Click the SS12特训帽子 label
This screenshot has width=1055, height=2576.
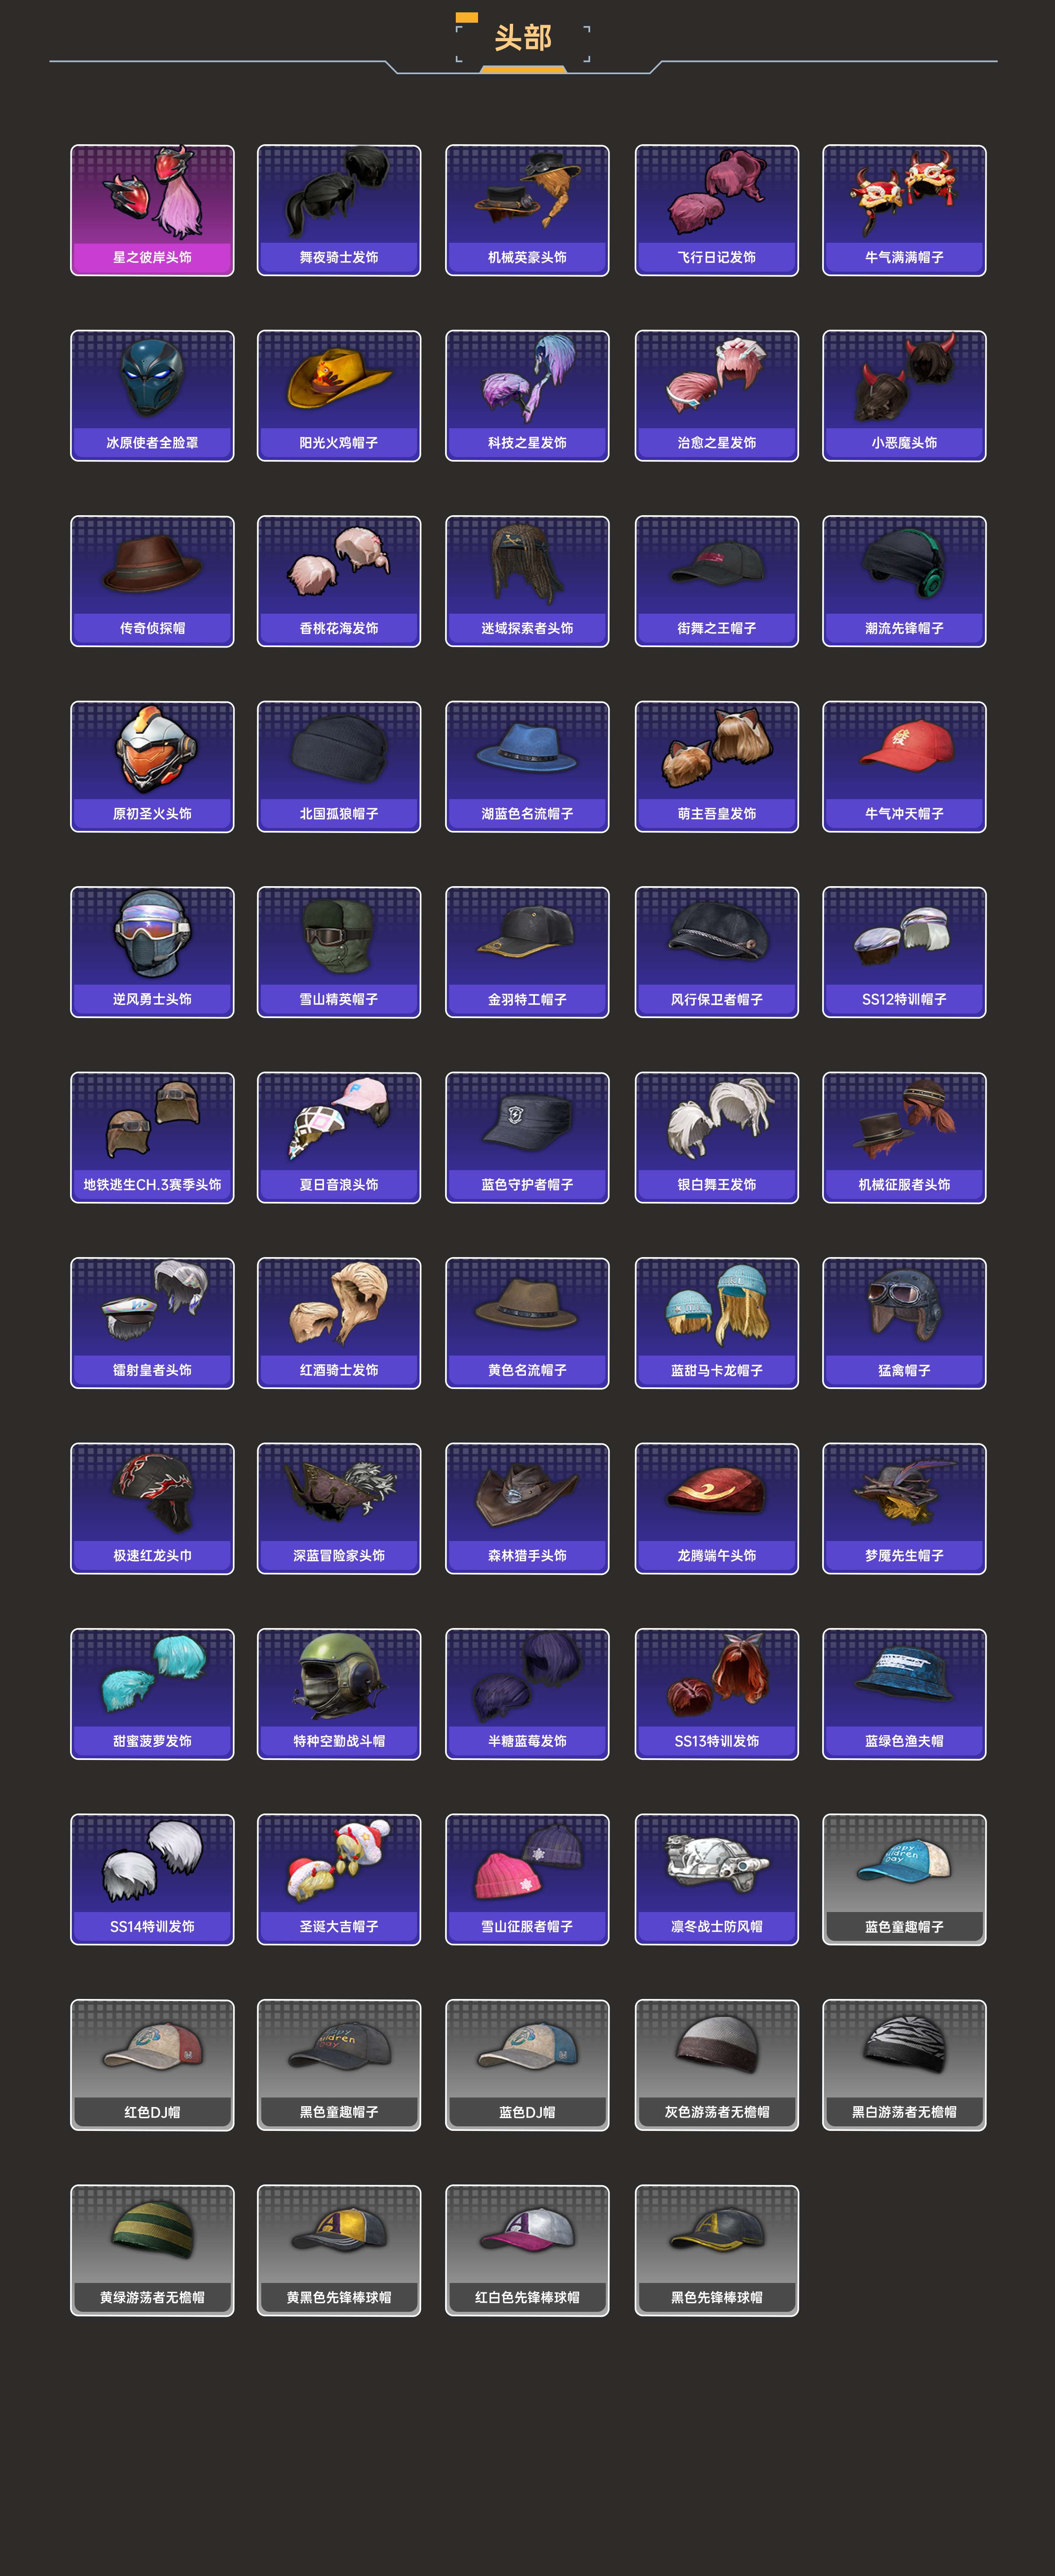pyautogui.click(x=904, y=1000)
